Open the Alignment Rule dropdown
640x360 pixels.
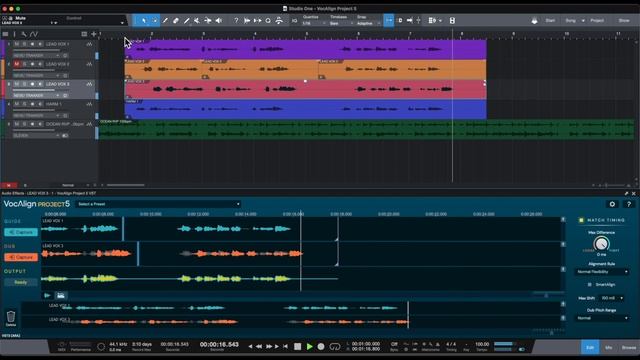tap(602, 272)
